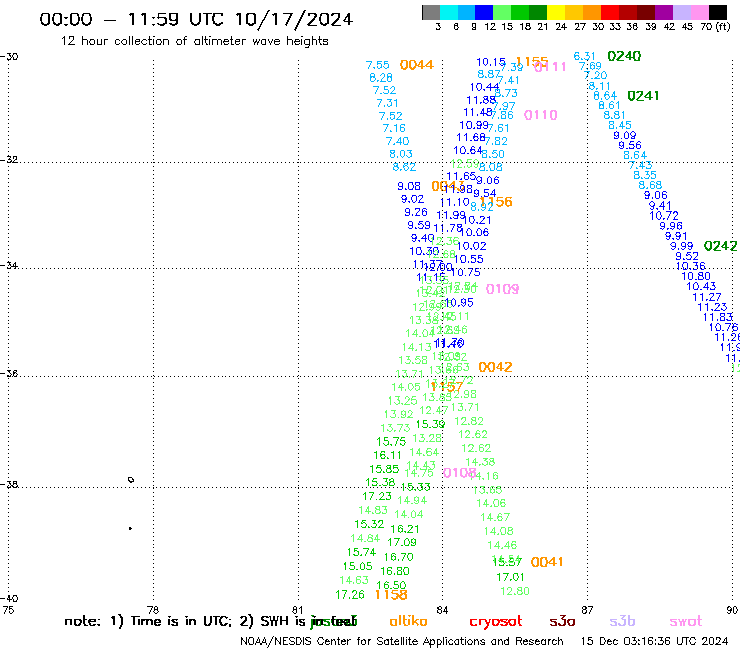The height and width of the screenshot is (650, 740).
Task: Click the timestamp '15 Dec 03:16:36 UTC 2024'
Action: click(x=654, y=642)
